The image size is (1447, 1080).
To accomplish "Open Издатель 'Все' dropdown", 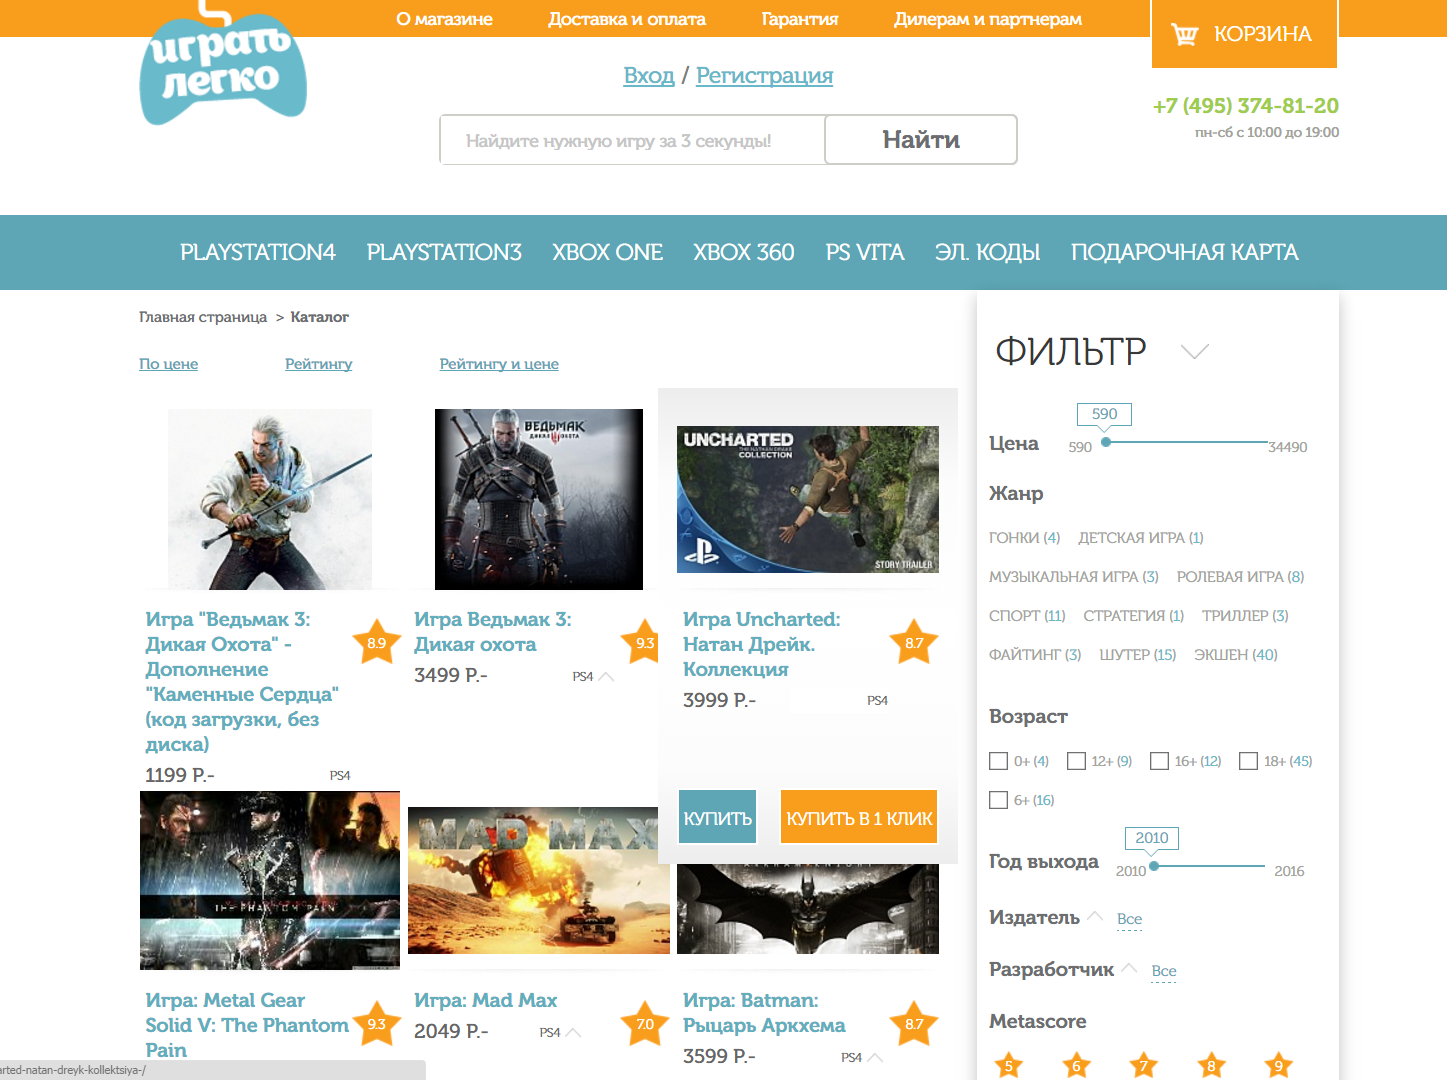I will [1129, 919].
